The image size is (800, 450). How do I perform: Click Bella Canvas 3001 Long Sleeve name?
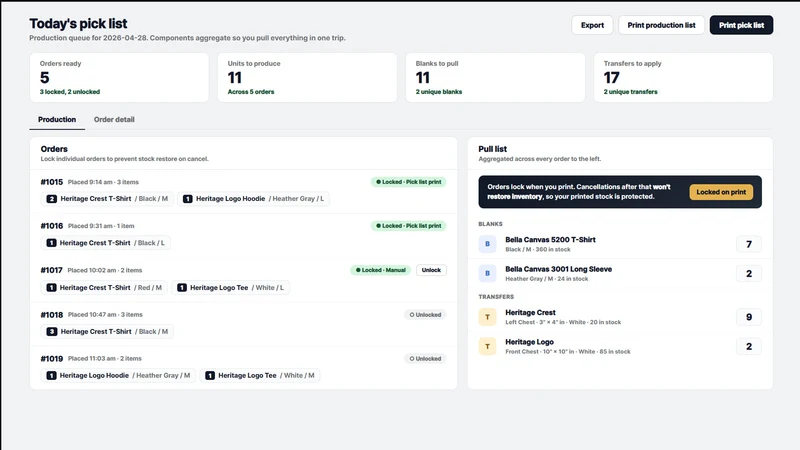coord(558,269)
